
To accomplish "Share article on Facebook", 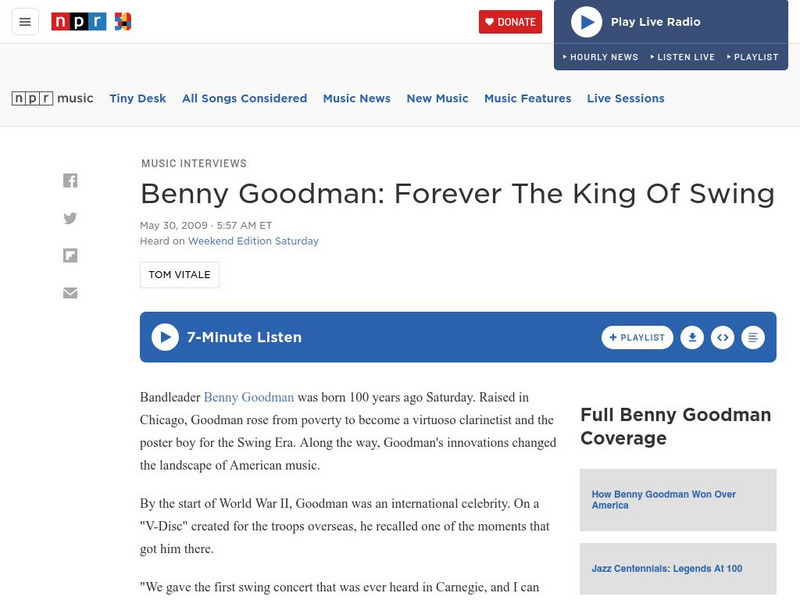I will [x=70, y=181].
